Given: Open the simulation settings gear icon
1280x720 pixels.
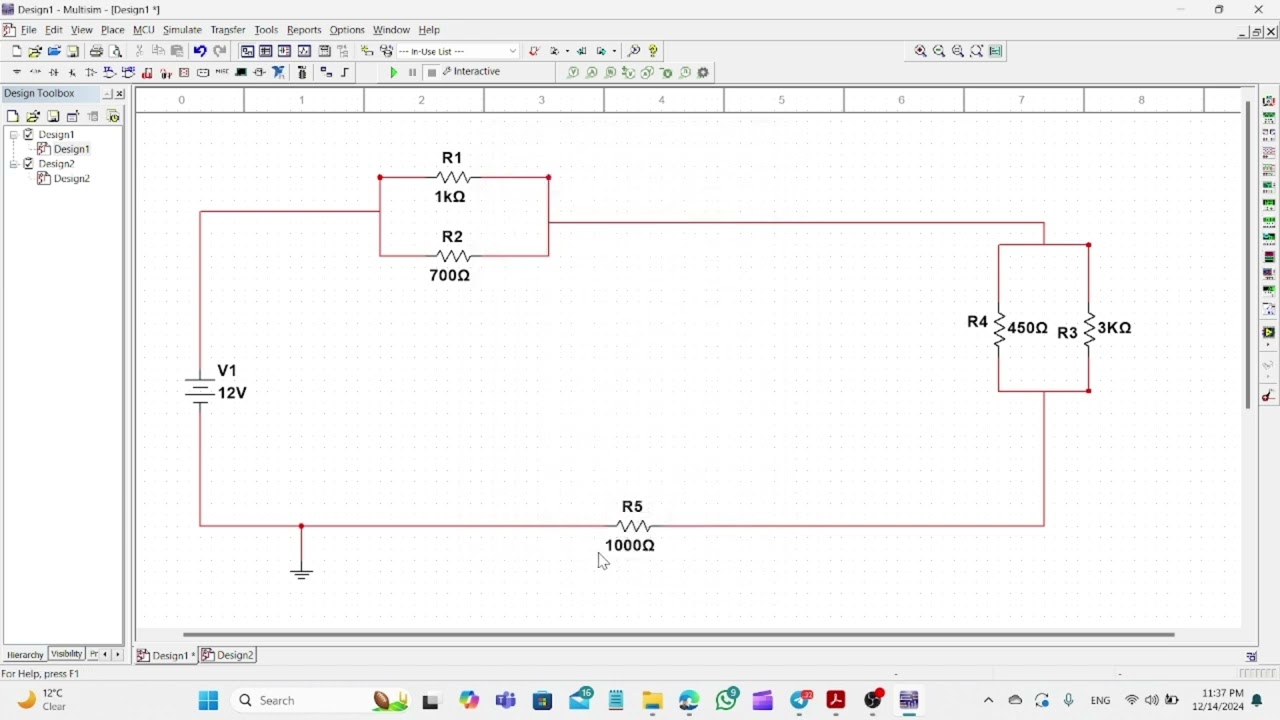Looking at the screenshot, I should tap(704, 73).
